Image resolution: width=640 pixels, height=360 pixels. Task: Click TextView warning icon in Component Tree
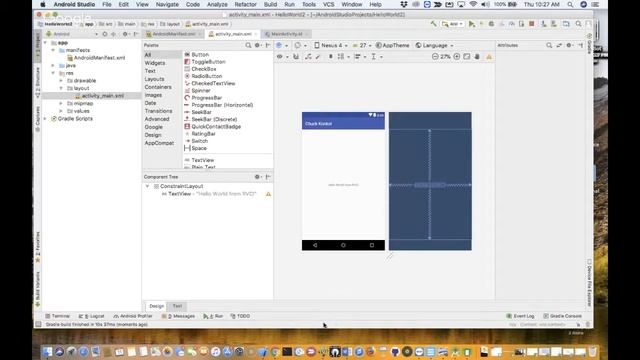(268, 194)
